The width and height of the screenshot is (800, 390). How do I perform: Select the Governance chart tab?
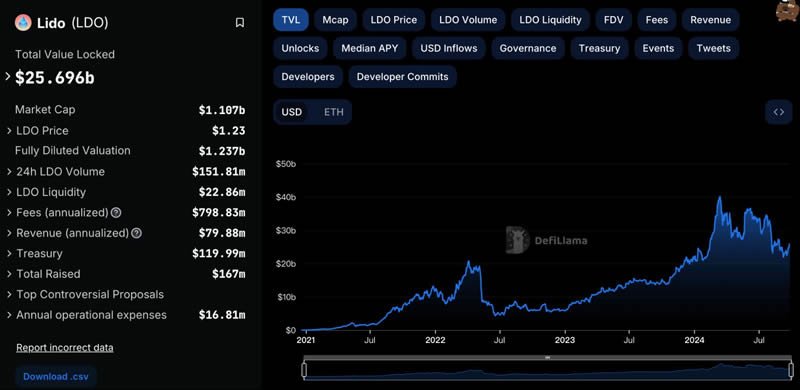pyautogui.click(x=528, y=48)
